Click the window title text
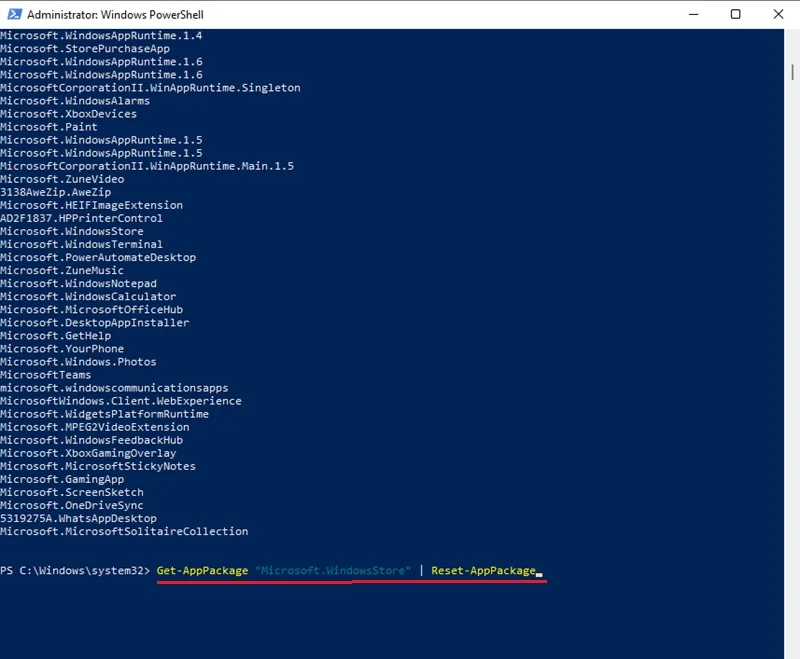Image resolution: width=800 pixels, height=659 pixels. 115,15
